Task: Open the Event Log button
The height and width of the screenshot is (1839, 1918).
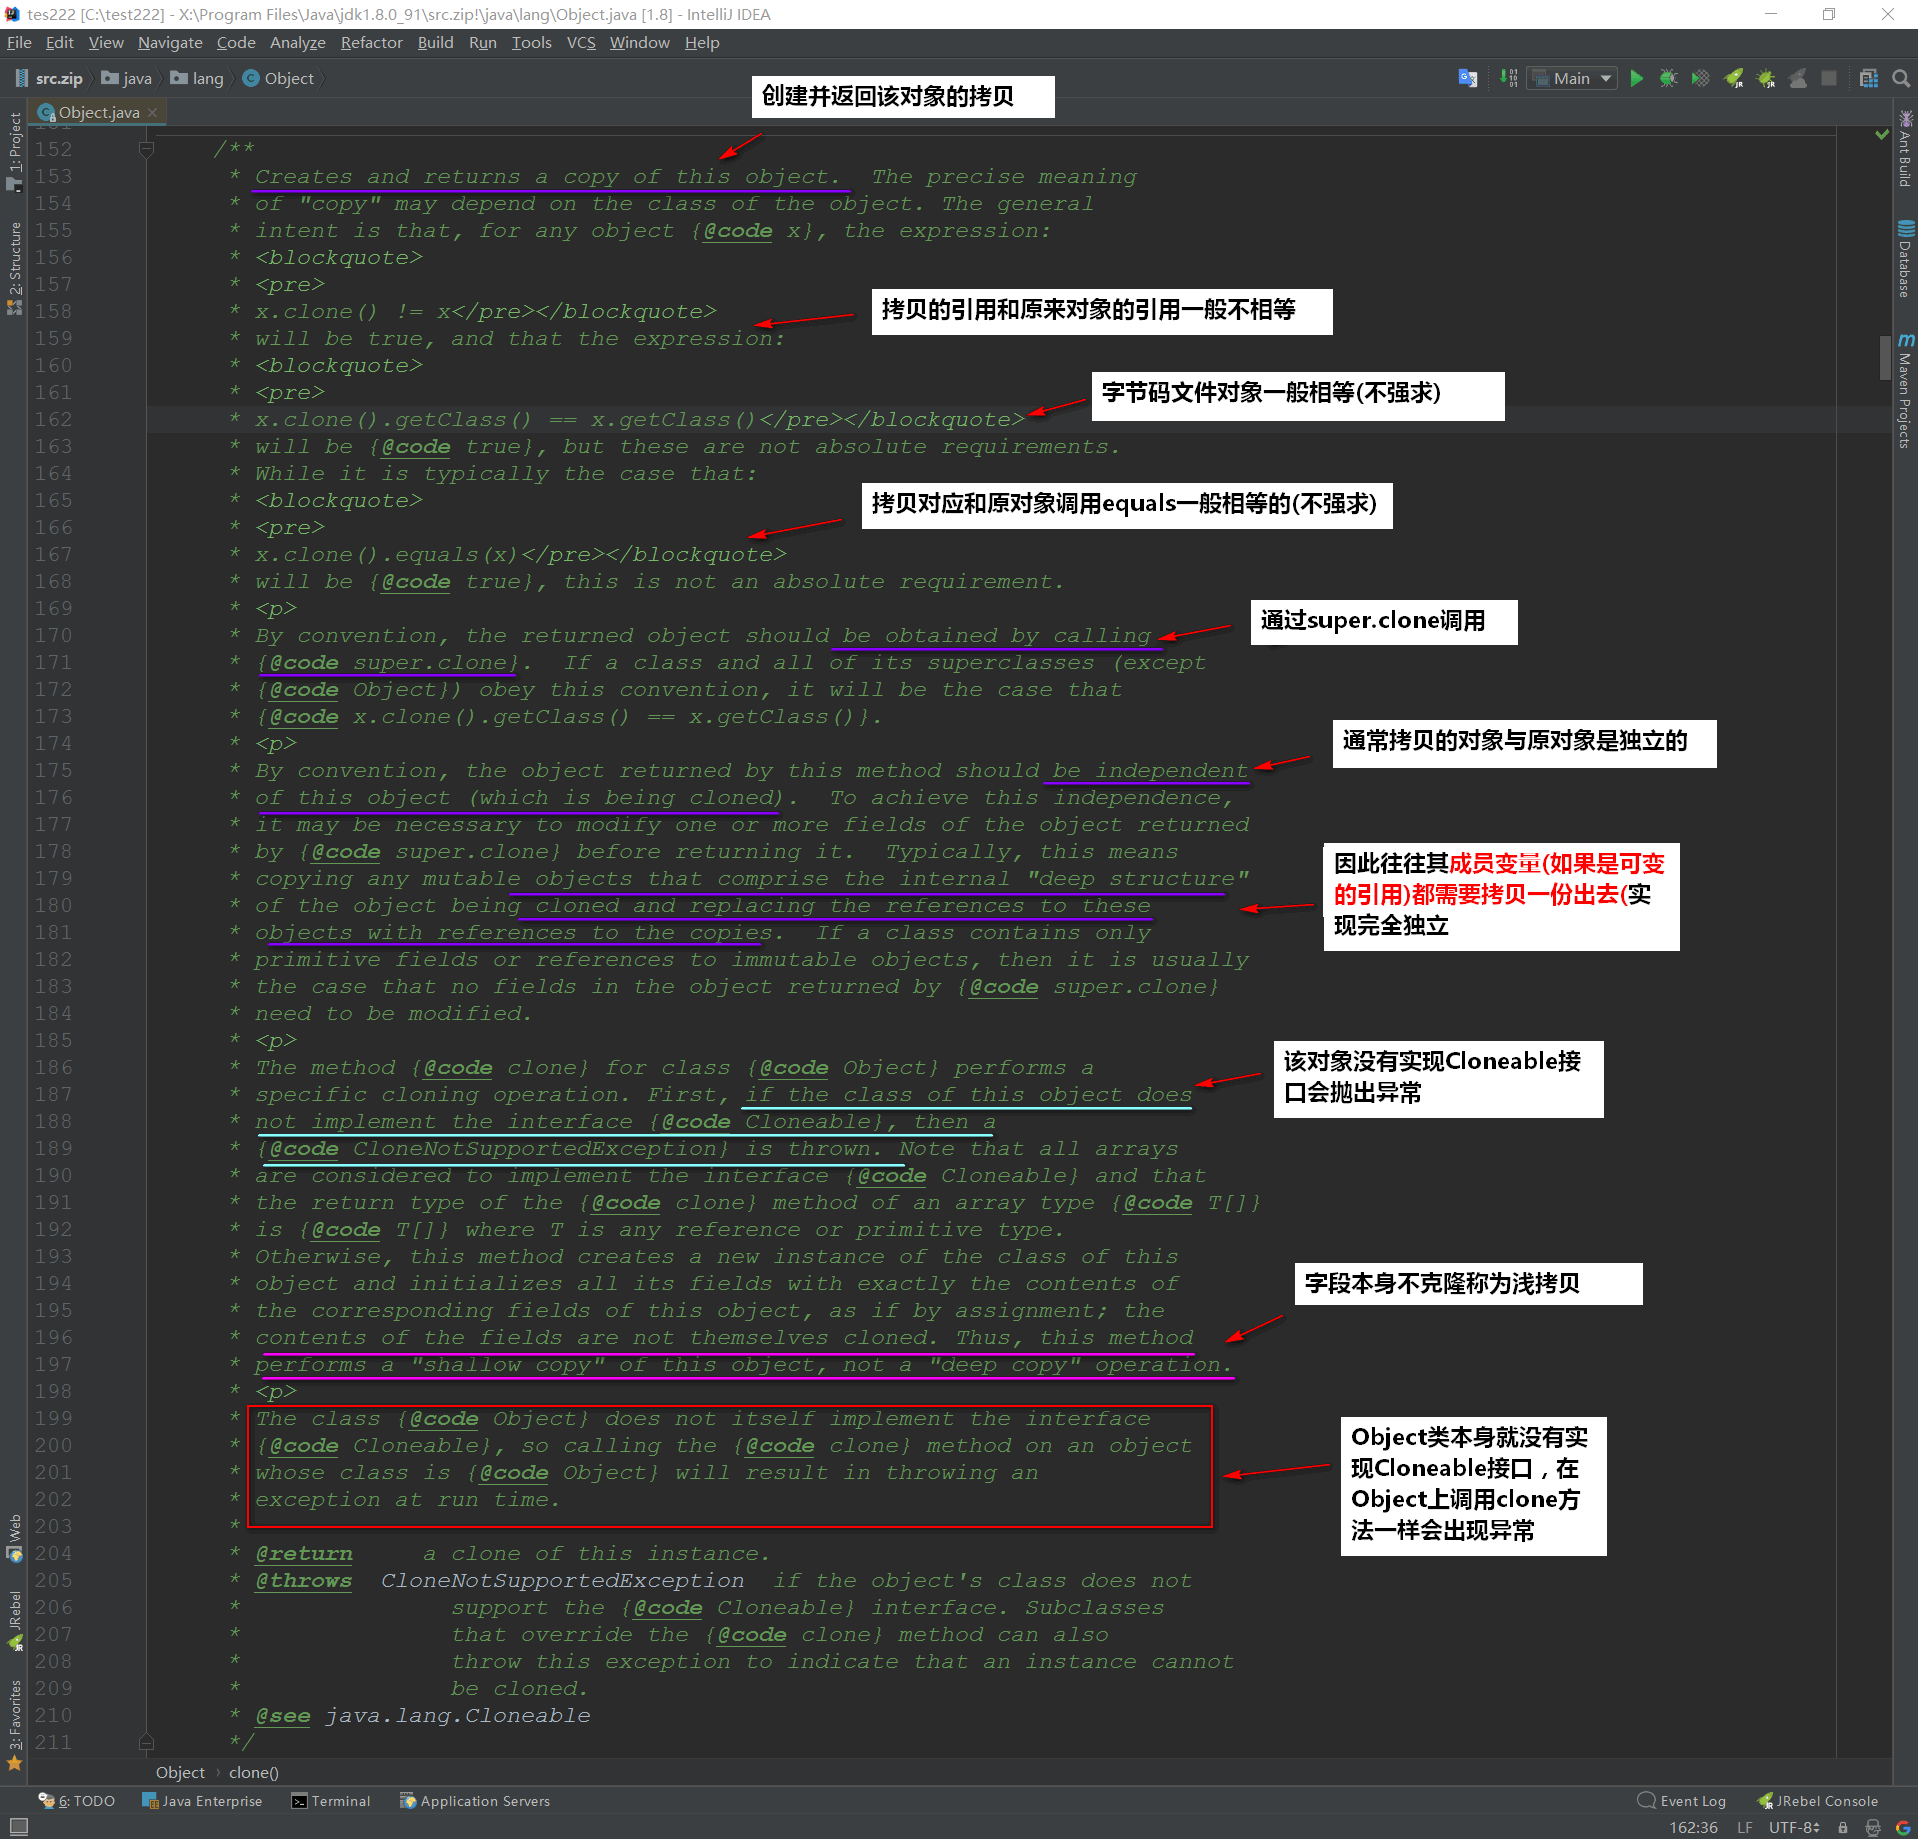Action: (1682, 1800)
